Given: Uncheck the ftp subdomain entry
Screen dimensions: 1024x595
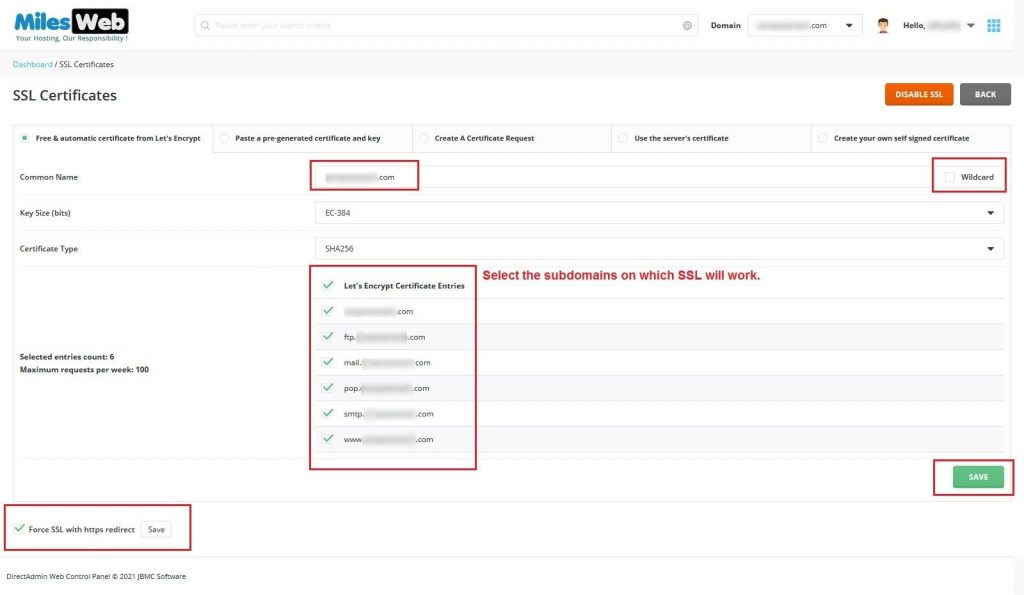Looking at the screenshot, I should 327,337.
